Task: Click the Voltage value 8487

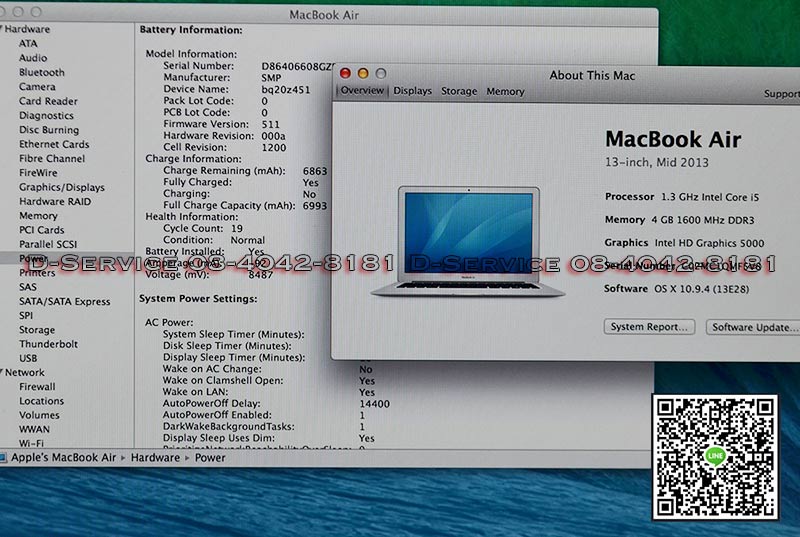Action: click(x=261, y=275)
